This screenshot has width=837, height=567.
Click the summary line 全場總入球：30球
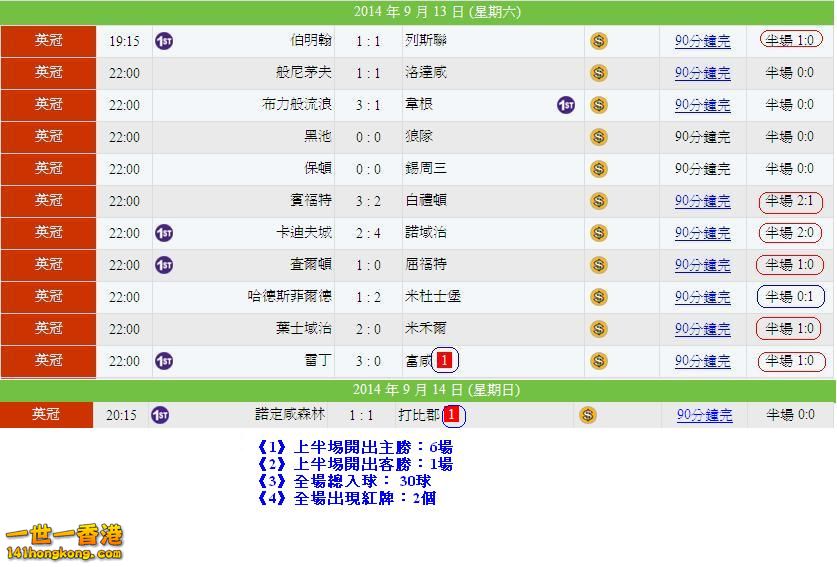coord(344,481)
